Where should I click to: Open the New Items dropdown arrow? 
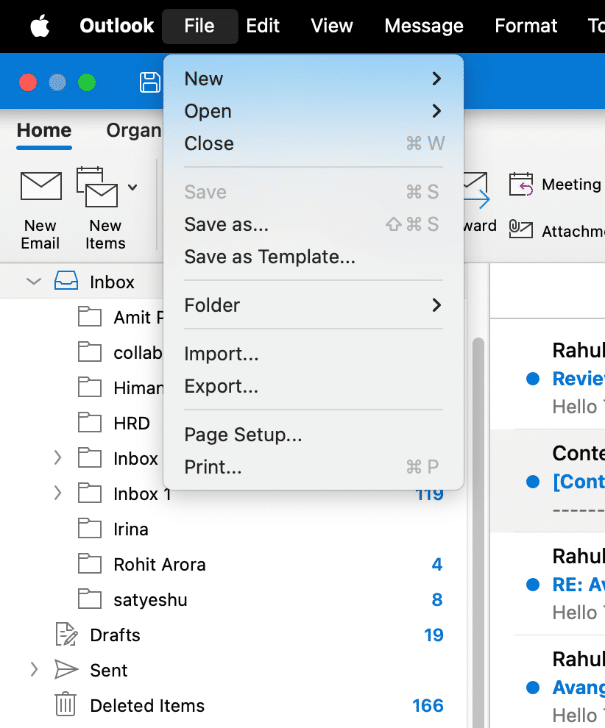(133, 187)
